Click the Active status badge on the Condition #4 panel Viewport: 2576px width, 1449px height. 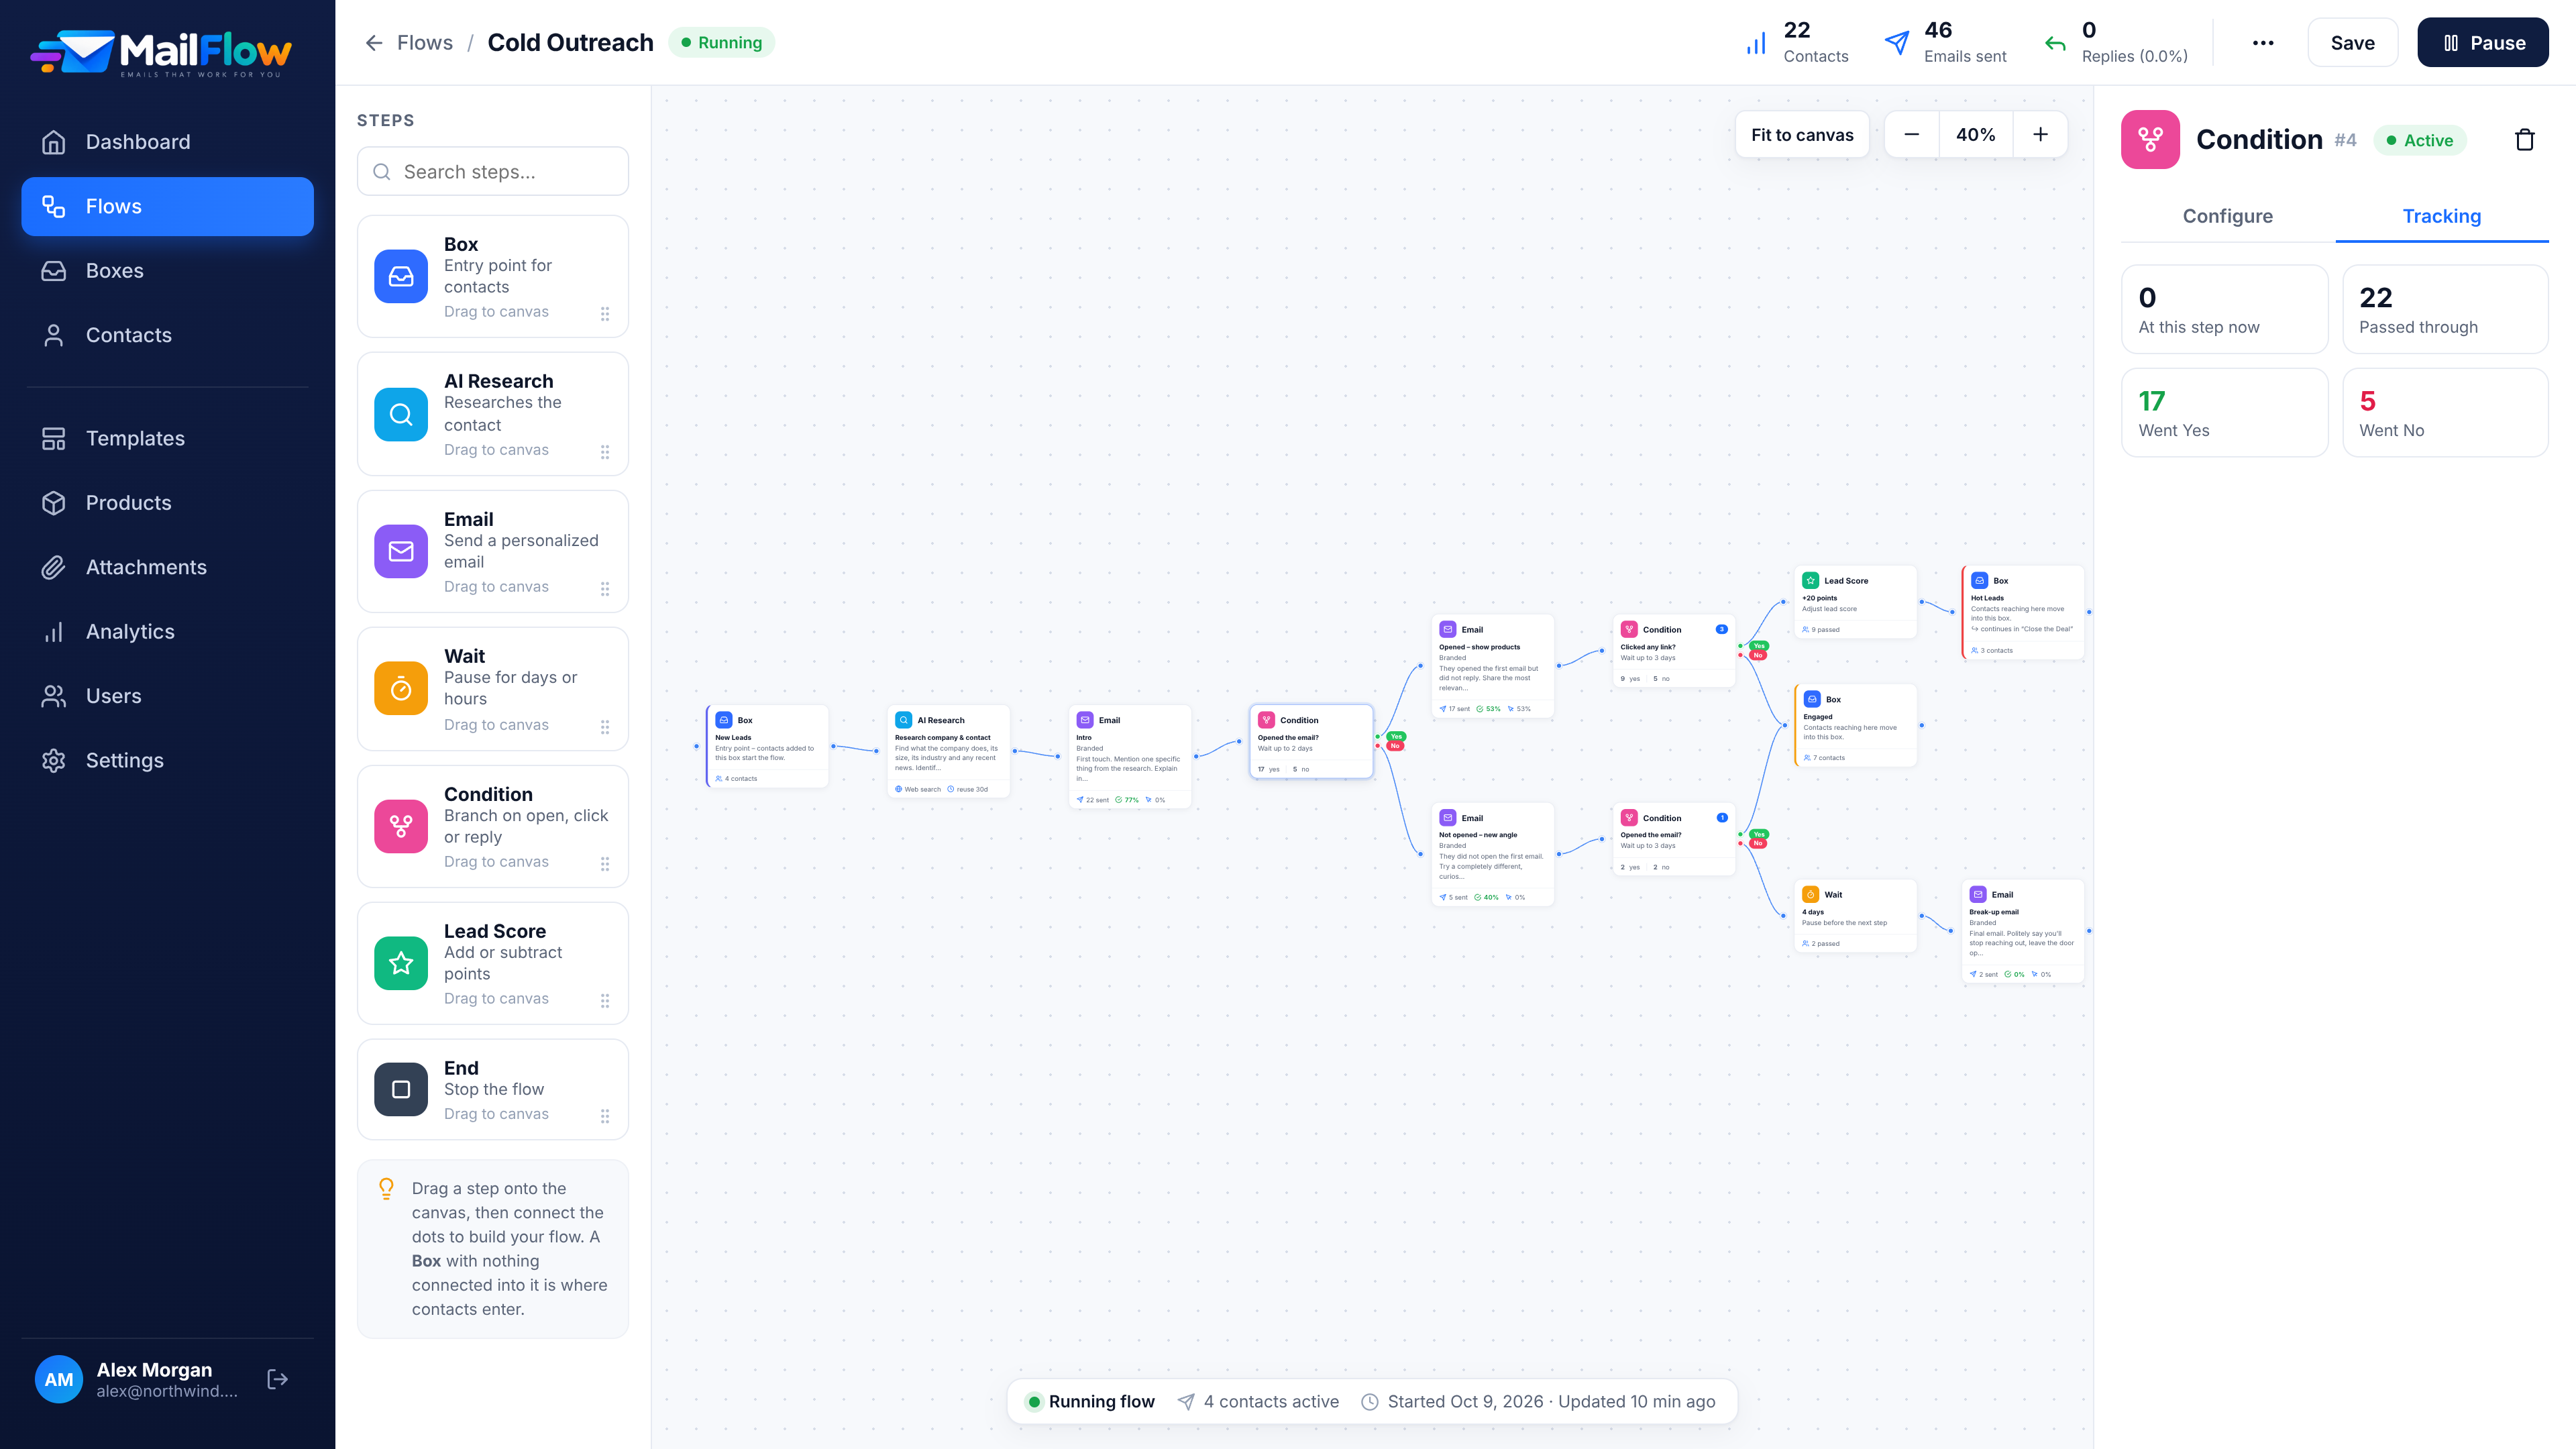2420,141
